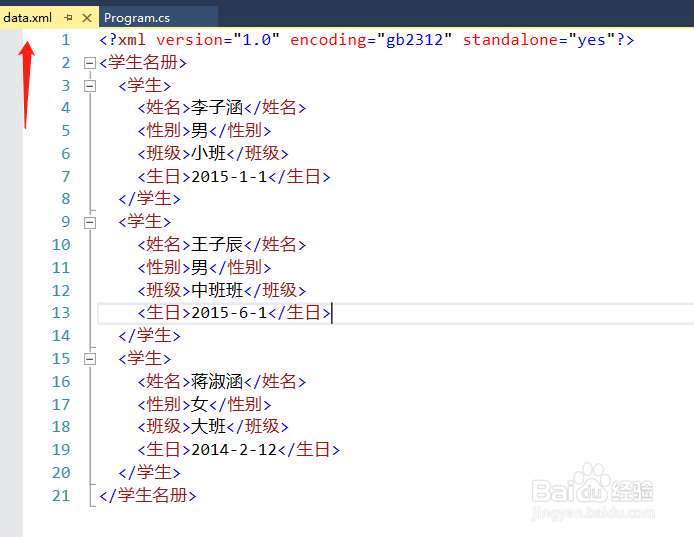Click line number 13 in the gutter

click(61, 313)
